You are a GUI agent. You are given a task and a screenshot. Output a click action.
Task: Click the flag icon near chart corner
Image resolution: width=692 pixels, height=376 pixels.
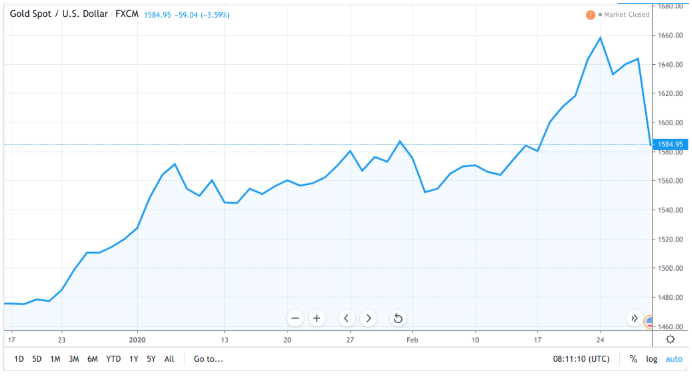[x=649, y=322]
